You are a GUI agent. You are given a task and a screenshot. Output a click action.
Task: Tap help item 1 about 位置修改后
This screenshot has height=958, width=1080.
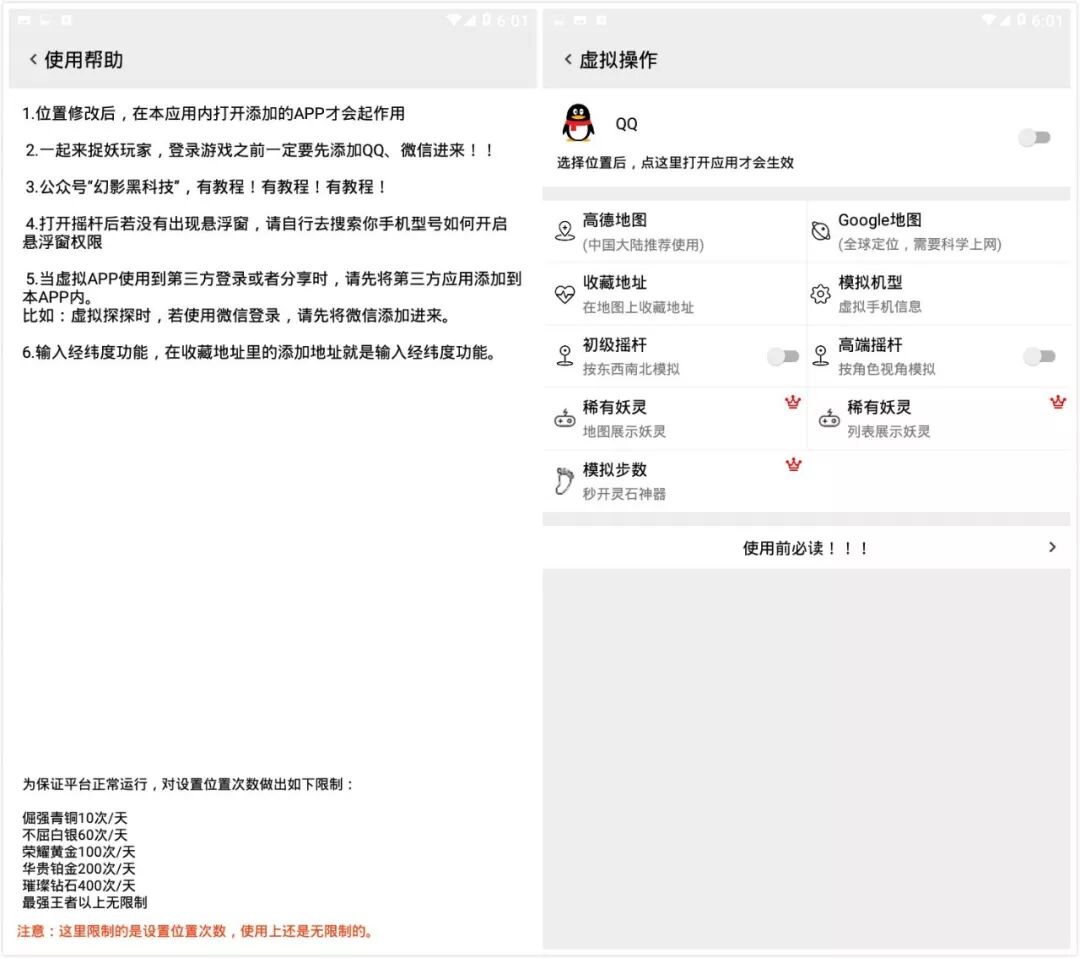coord(214,114)
